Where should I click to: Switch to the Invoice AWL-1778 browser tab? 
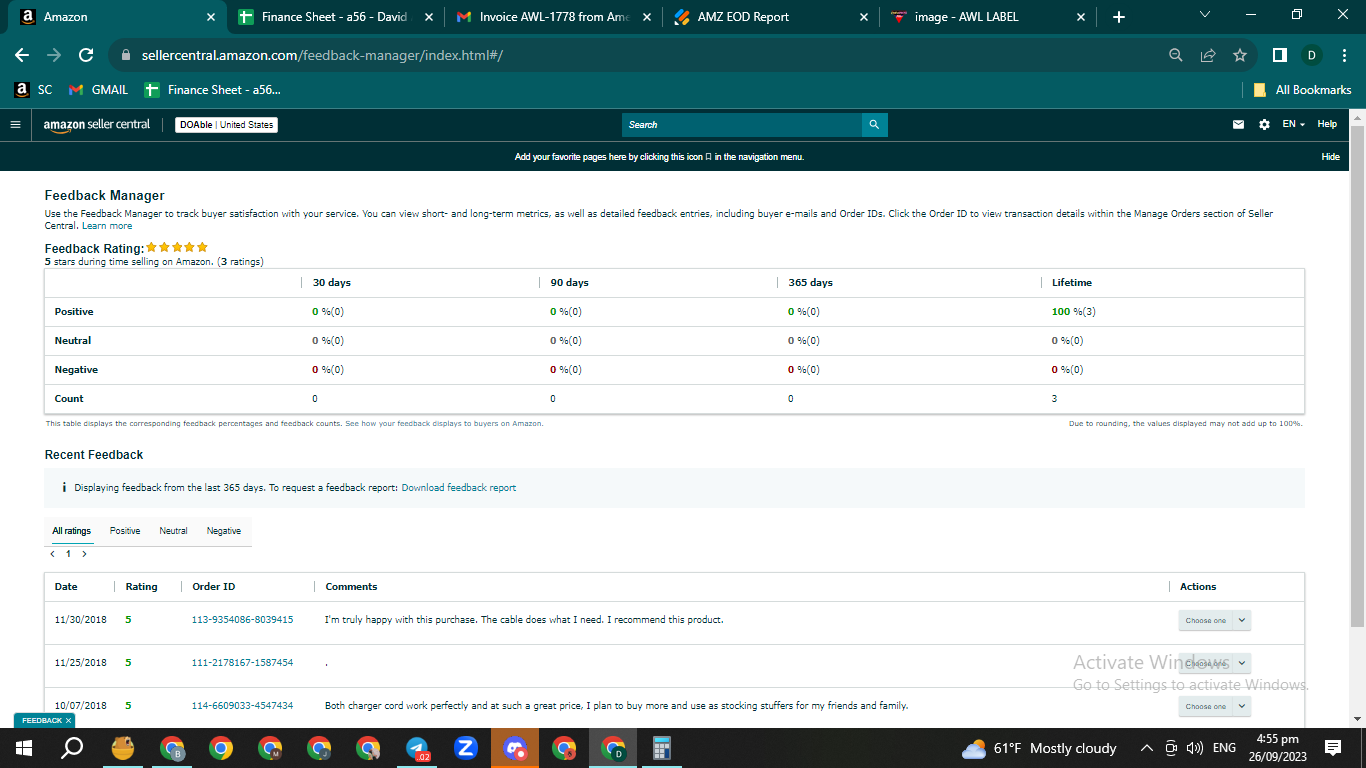(555, 17)
